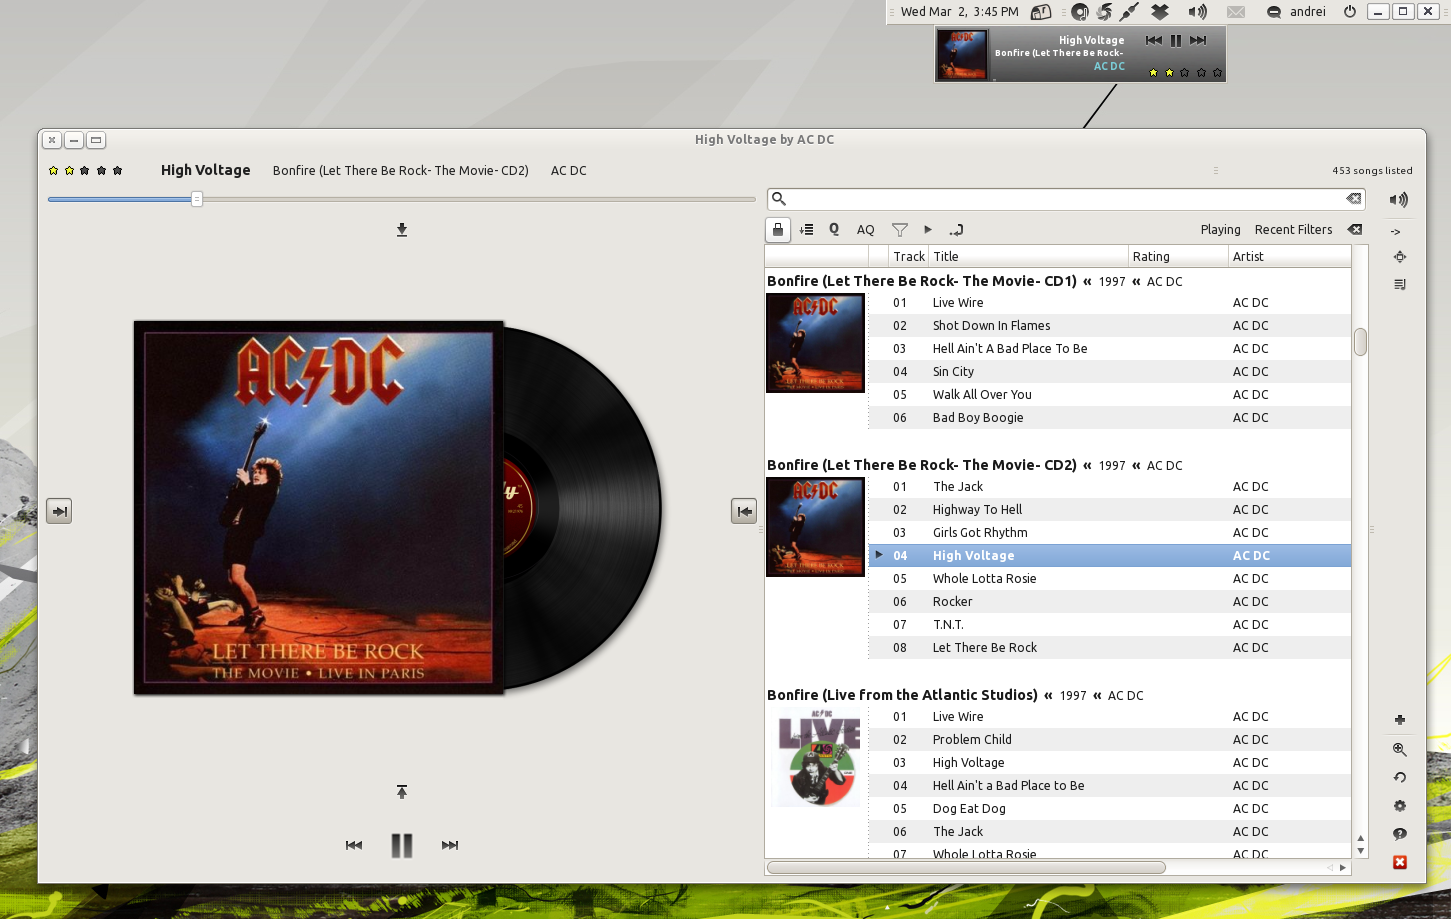
Task: Click the Q queue icon in the toolbar
Action: pyautogui.click(x=834, y=230)
